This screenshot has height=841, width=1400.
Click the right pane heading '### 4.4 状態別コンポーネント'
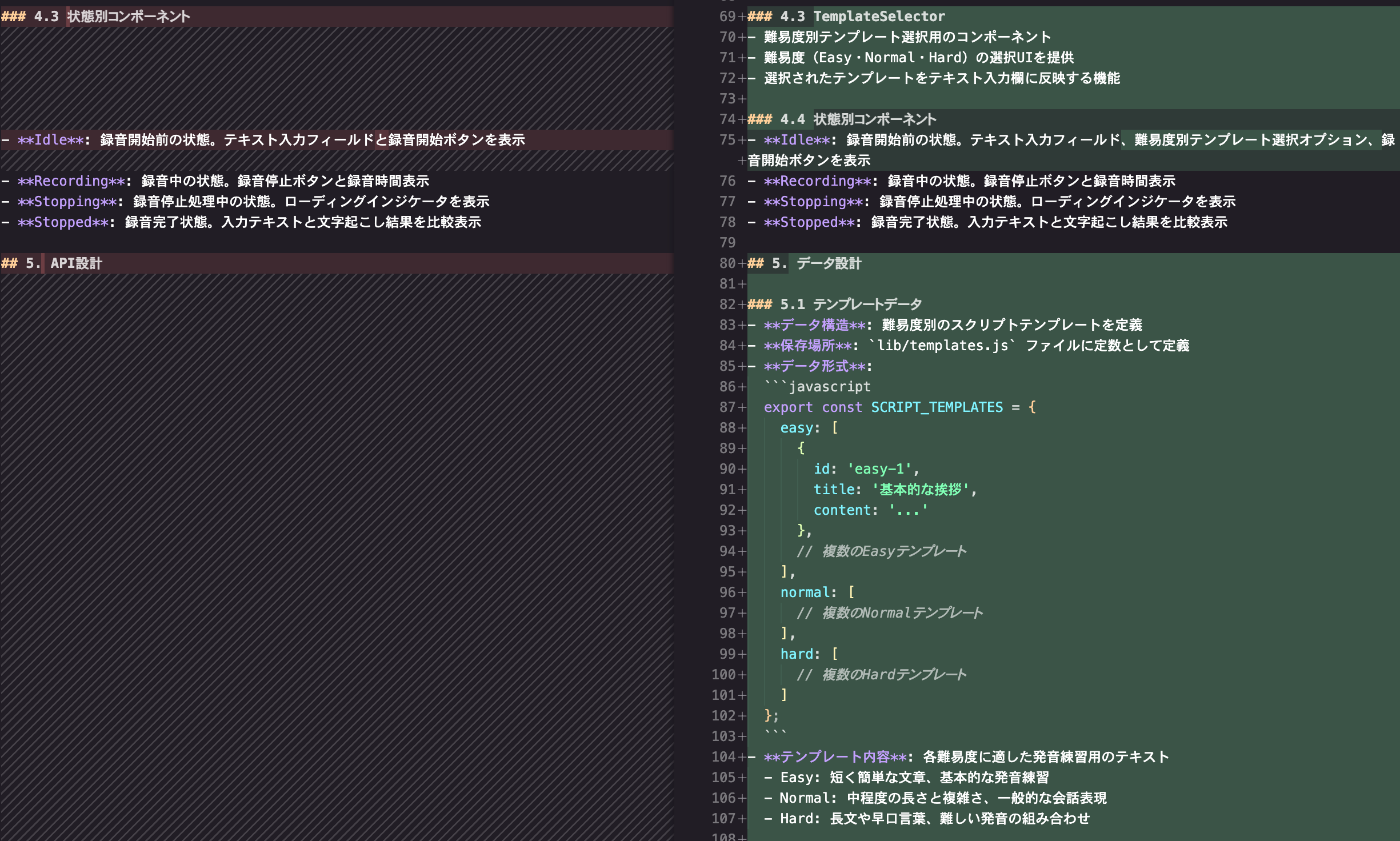pos(842,119)
